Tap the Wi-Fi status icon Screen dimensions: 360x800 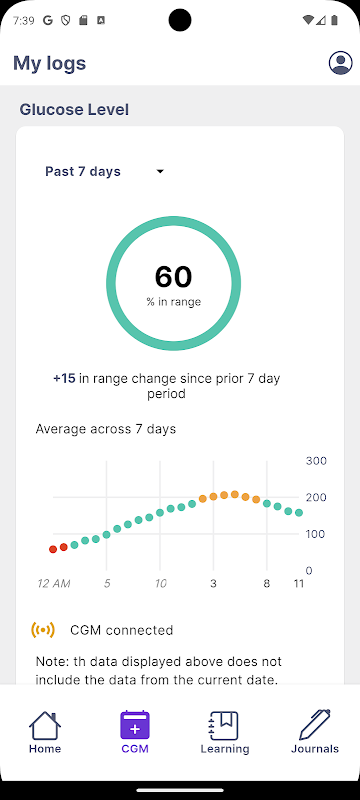pyautogui.click(x=307, y=20)
